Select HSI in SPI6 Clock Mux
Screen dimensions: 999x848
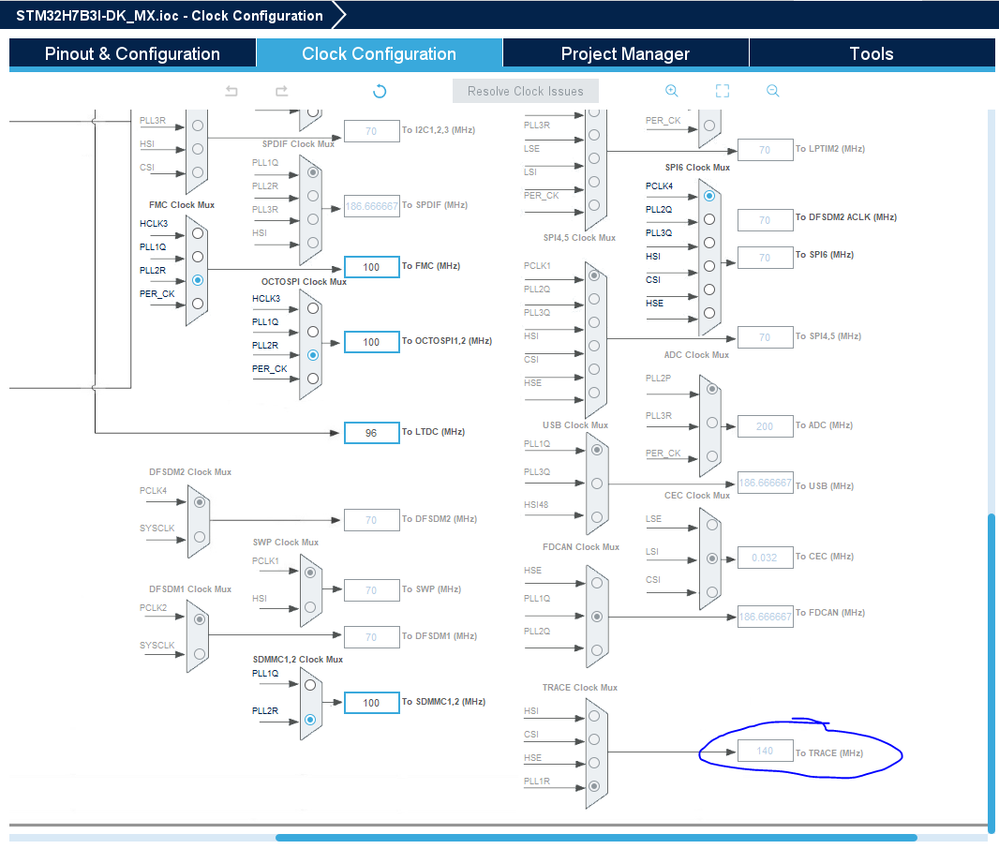[x=709, y=266]
